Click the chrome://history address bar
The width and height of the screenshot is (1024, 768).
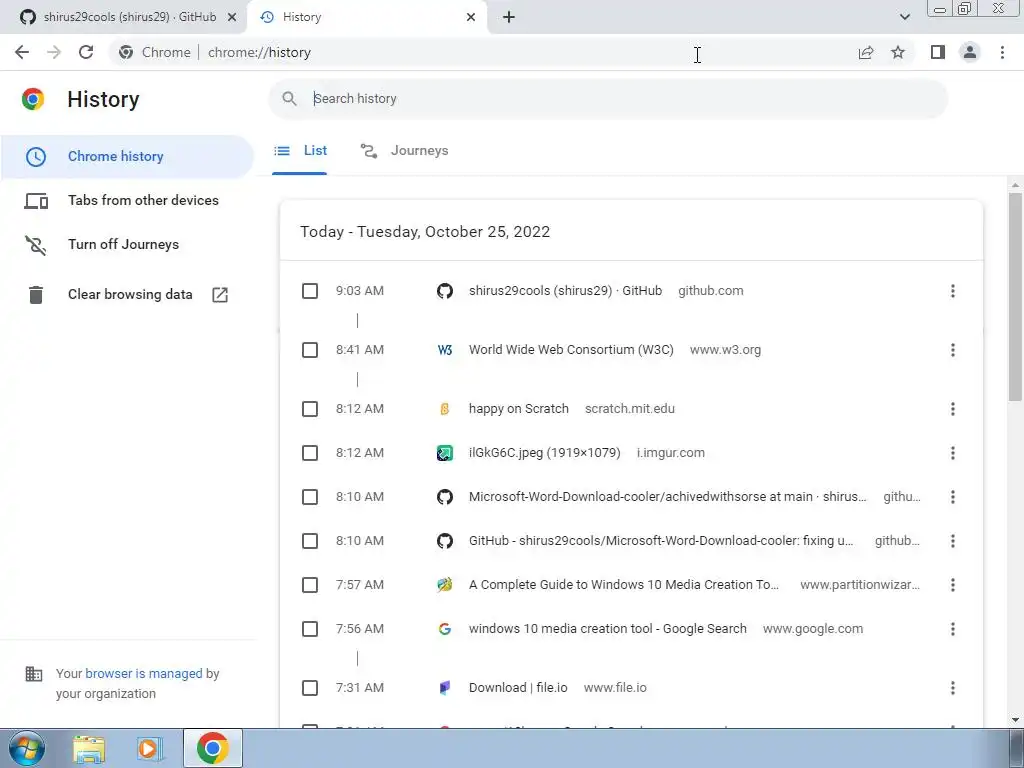[x=483, y=52]
